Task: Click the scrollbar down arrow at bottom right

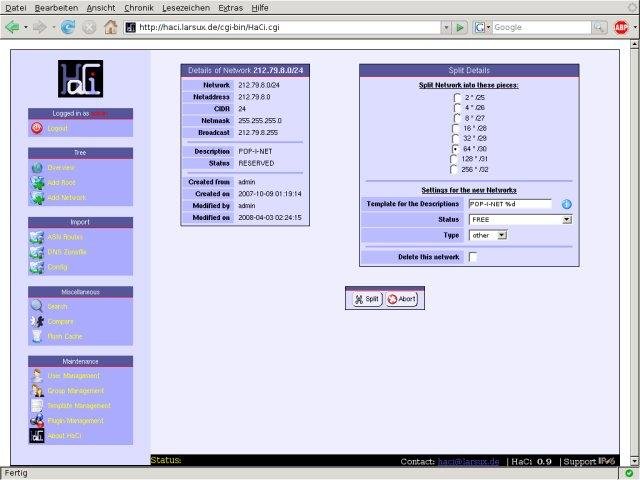Action: point(635,461)
